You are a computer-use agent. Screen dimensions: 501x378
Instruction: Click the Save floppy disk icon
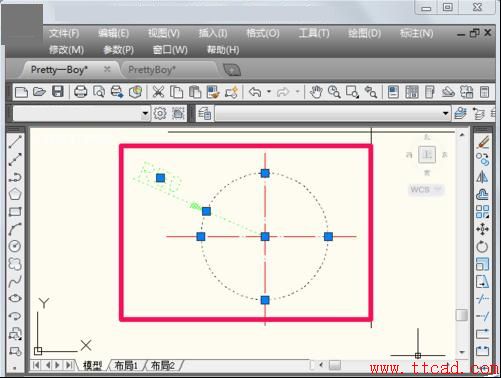tap(58, 92)
